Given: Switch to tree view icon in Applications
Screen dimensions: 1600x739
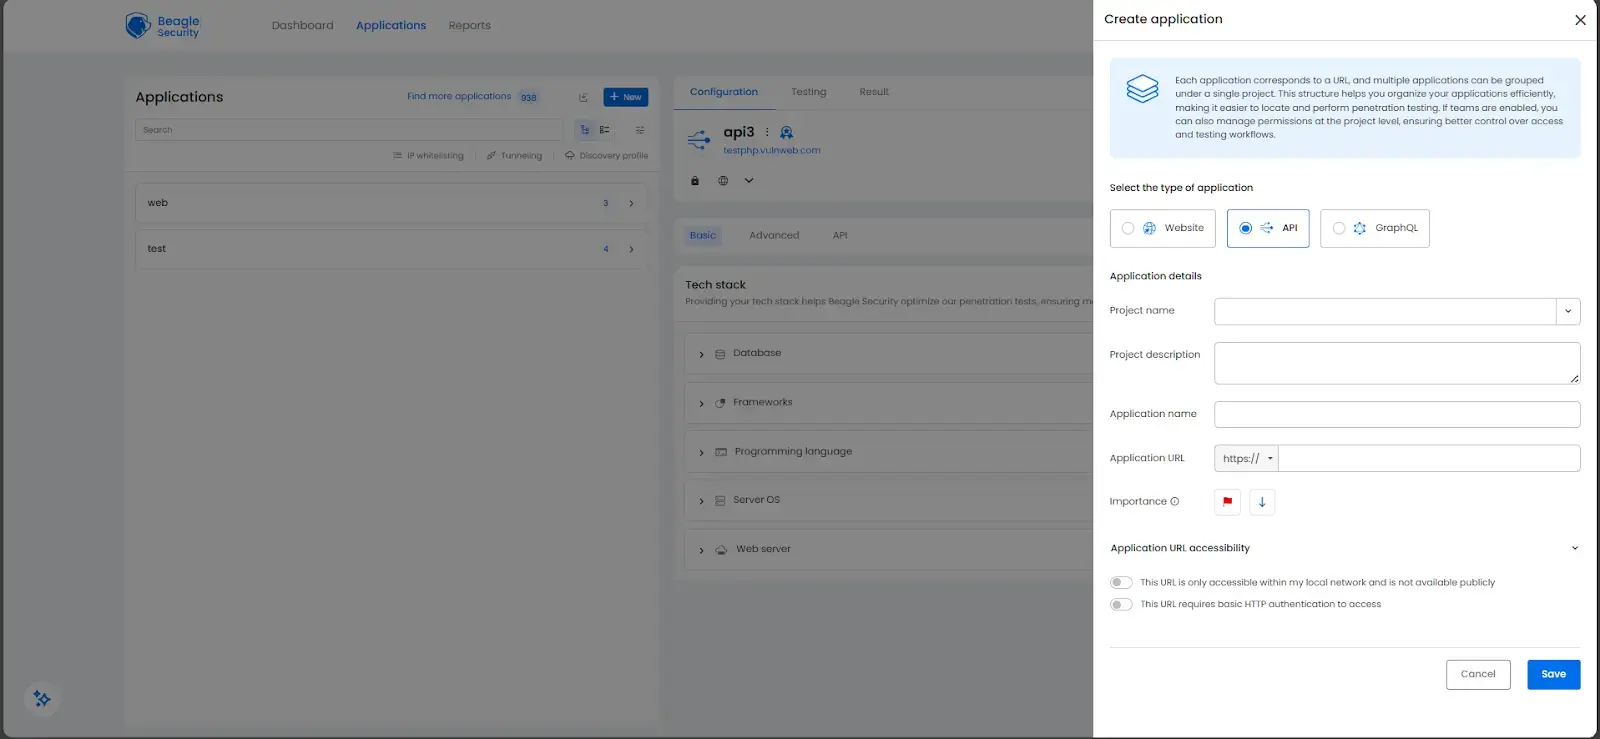Looking at the screenshot, I should 585,130.
